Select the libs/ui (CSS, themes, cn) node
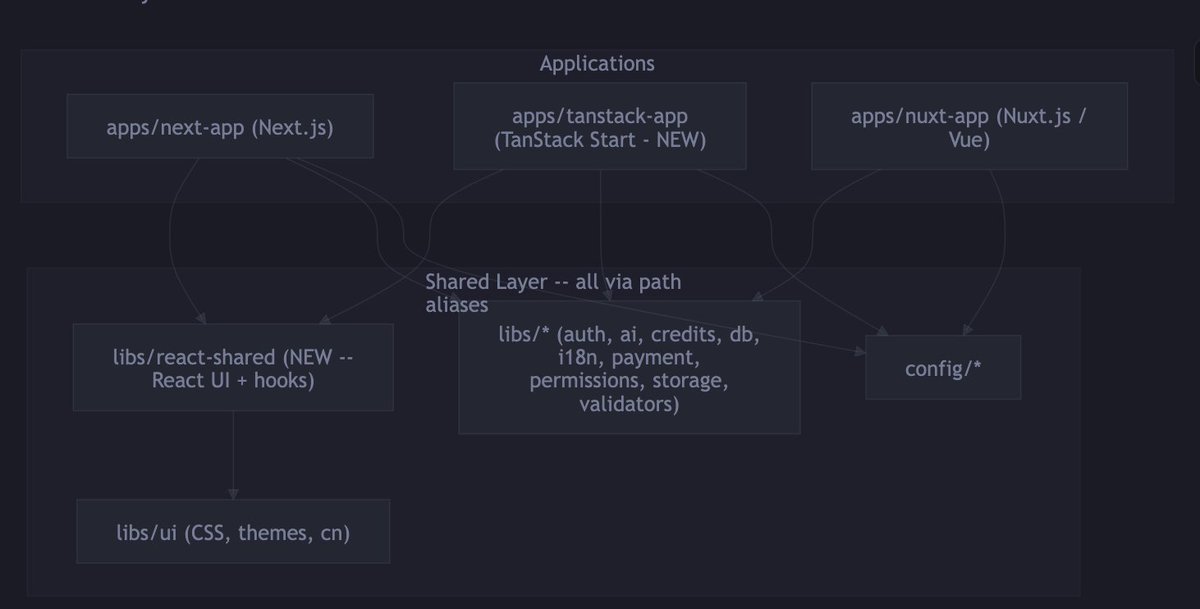This screenshot has width=1200, height=609. point(233,532)
